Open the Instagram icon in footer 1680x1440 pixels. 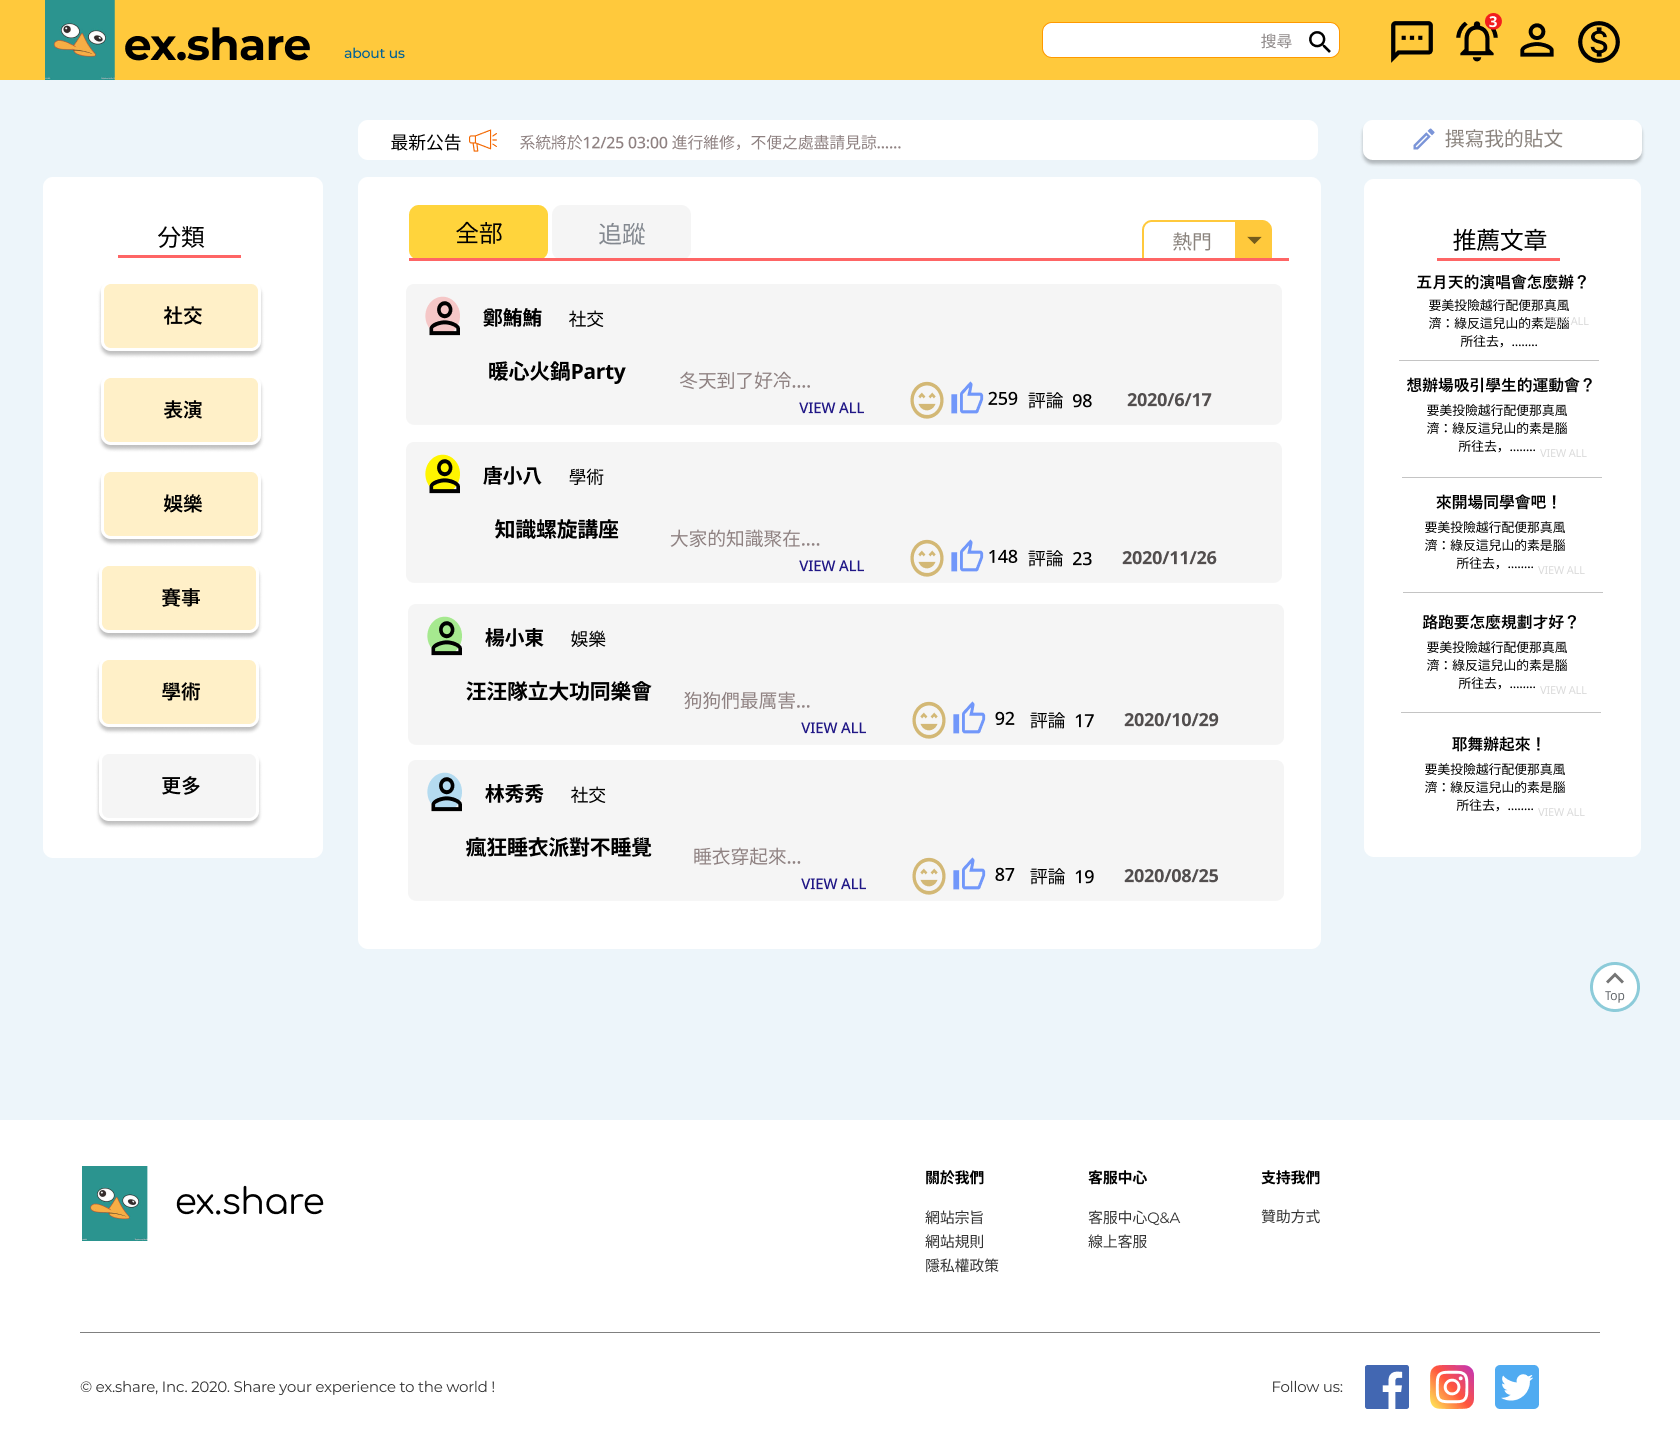pos(1451,1387)
